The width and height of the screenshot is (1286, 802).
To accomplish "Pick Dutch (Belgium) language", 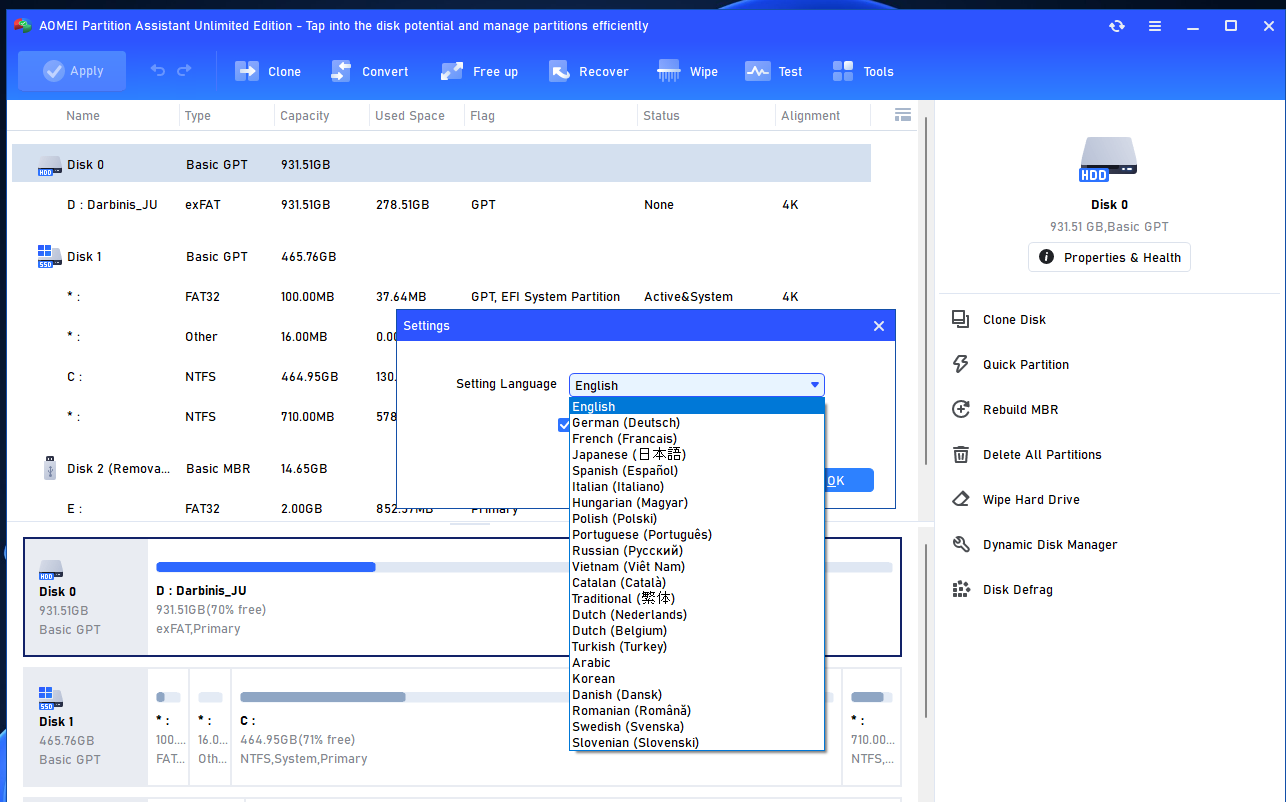I will 697,630.
